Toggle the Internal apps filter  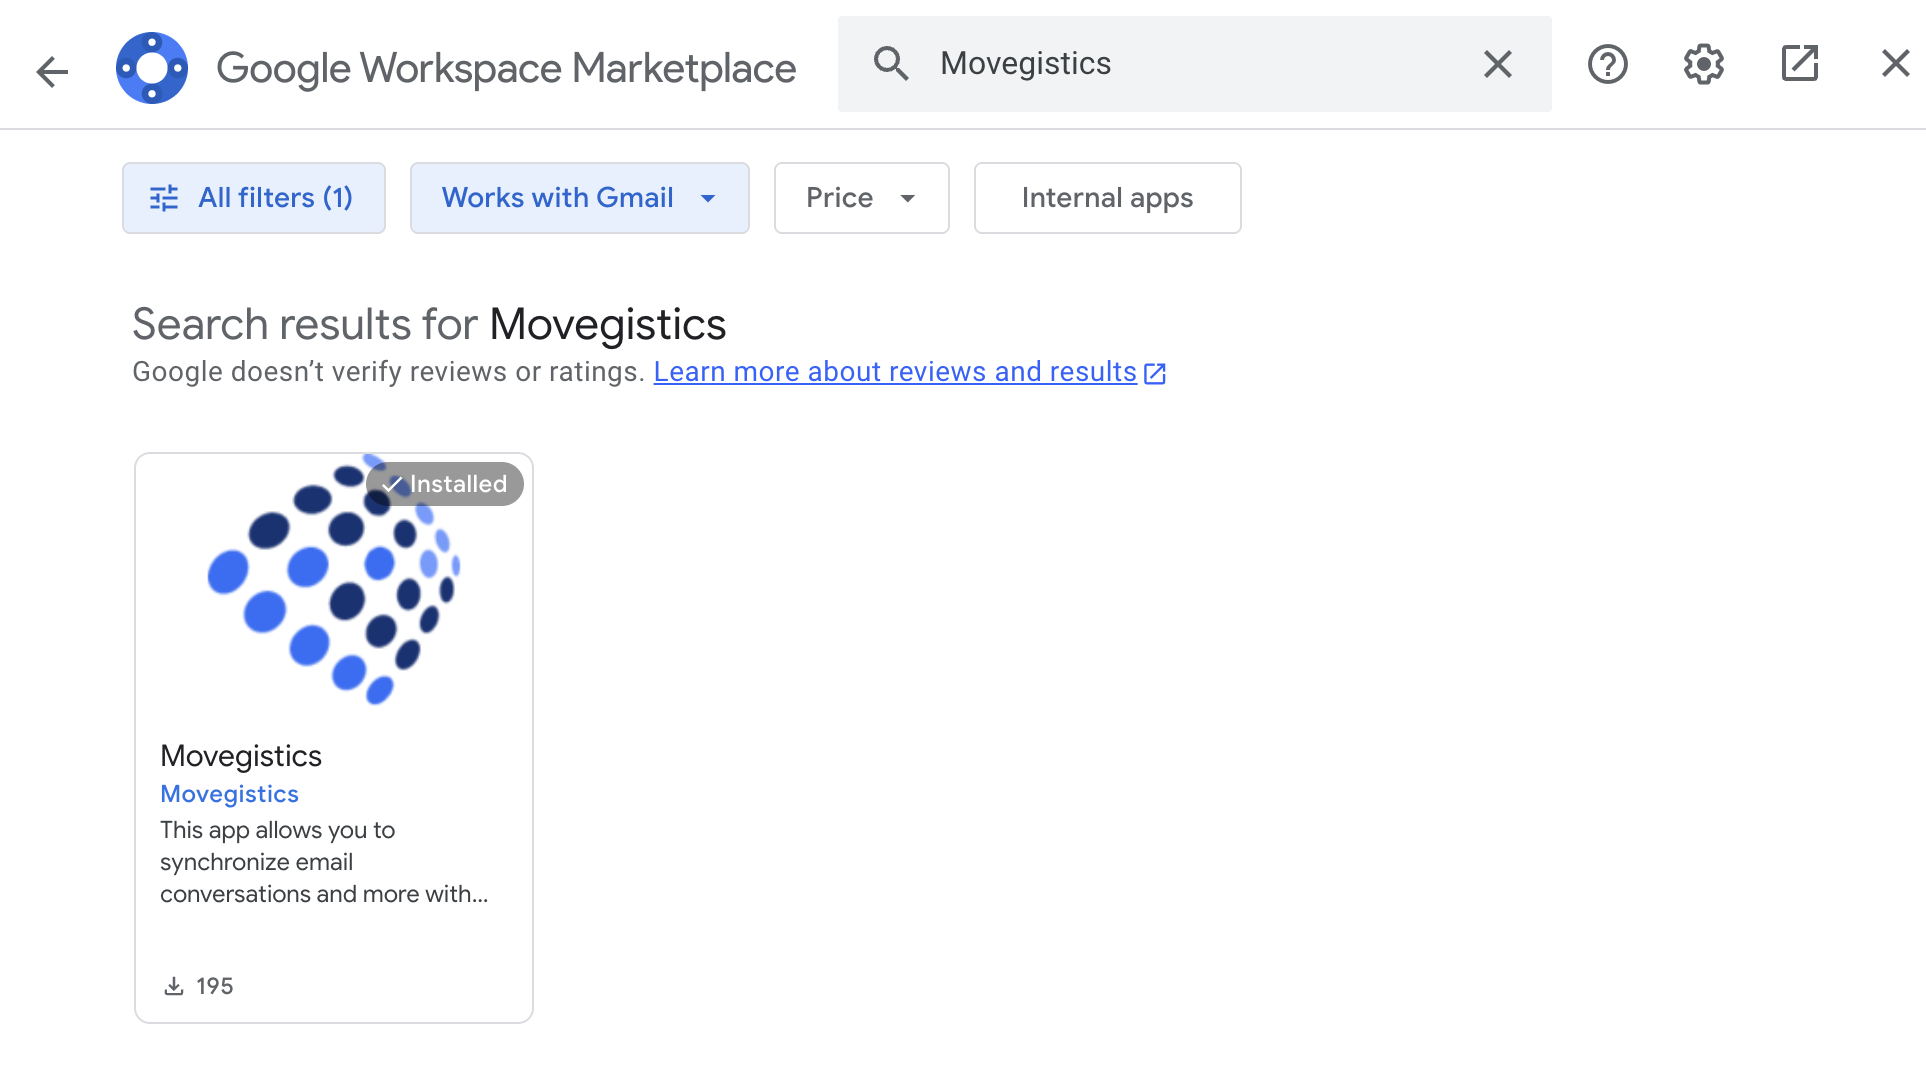(1107, 198)
